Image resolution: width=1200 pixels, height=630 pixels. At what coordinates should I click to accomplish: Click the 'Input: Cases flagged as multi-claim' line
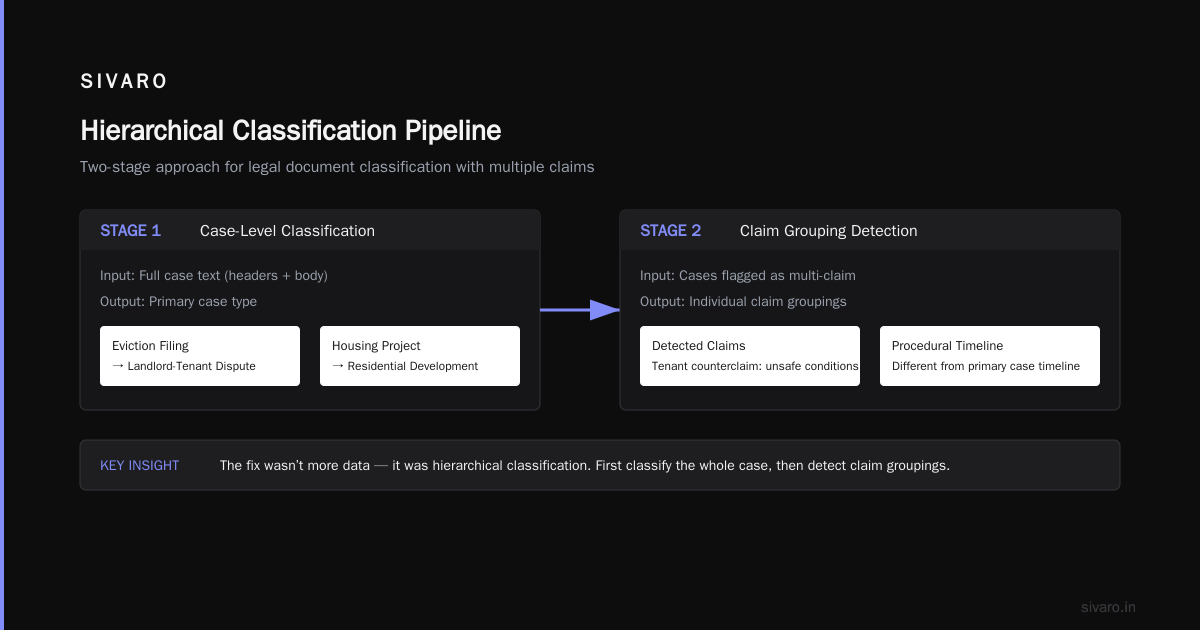[x=748, y=275]
